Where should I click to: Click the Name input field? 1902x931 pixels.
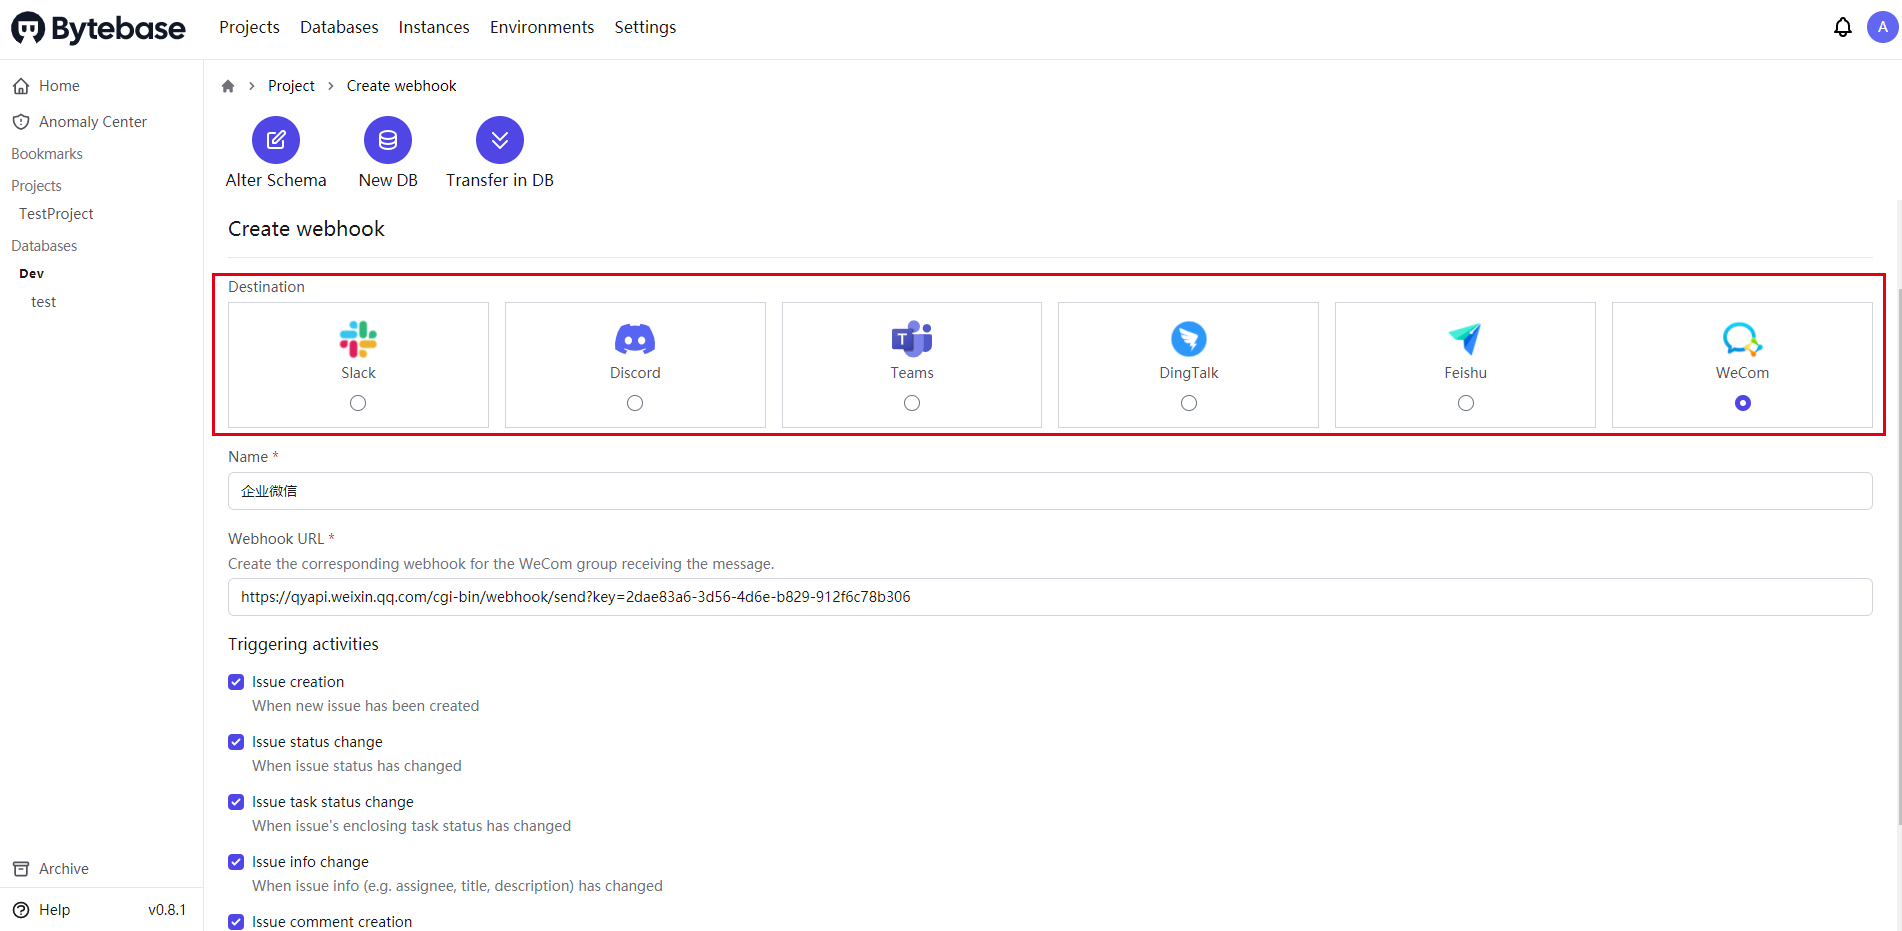pyautogui.click(x=1050, y=491)
